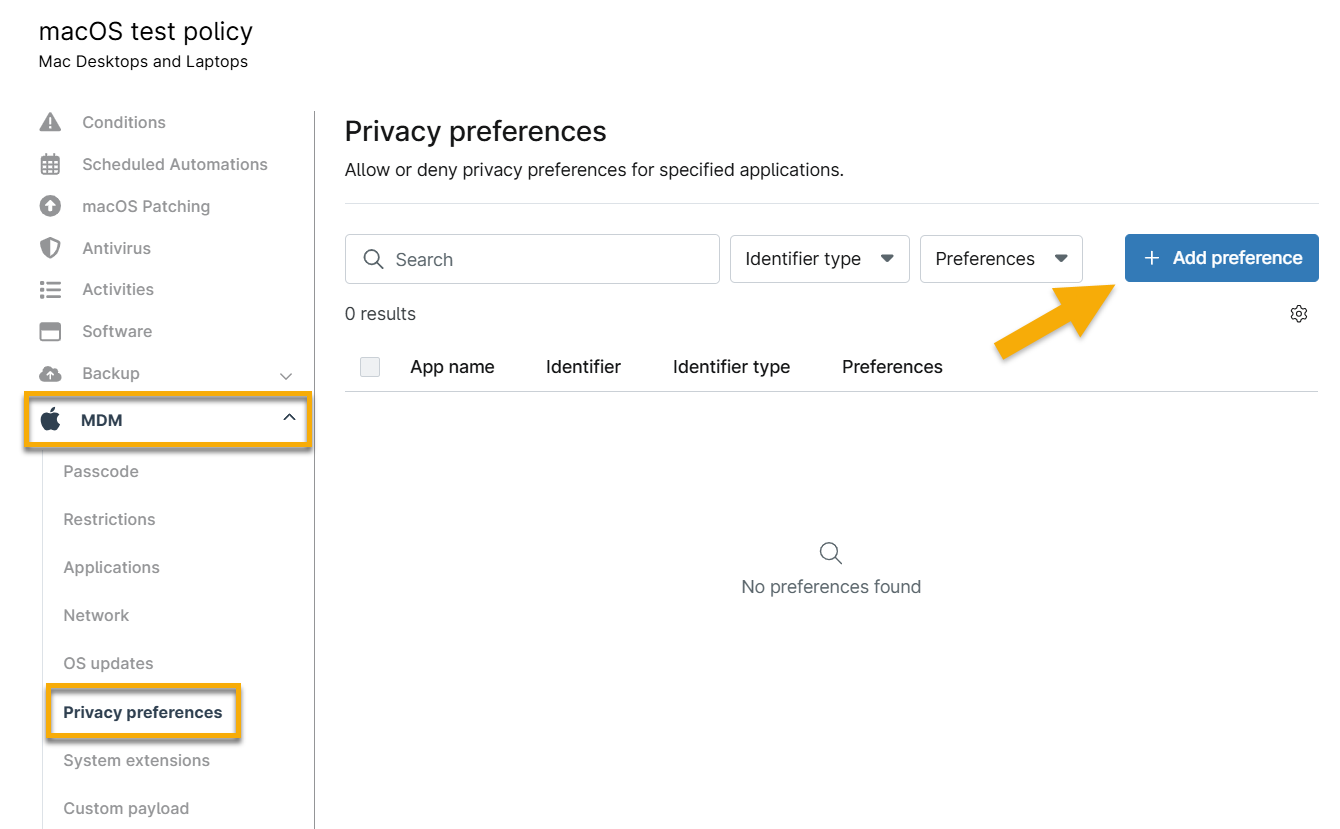This screenshot has width=1340, height=829.
Task: Click the Conditions warning triangle icon
Action: [50, 121]
